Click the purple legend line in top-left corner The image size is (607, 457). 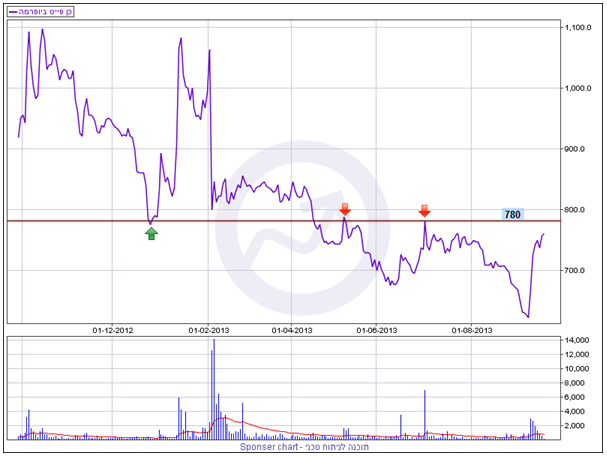(14, 11)
